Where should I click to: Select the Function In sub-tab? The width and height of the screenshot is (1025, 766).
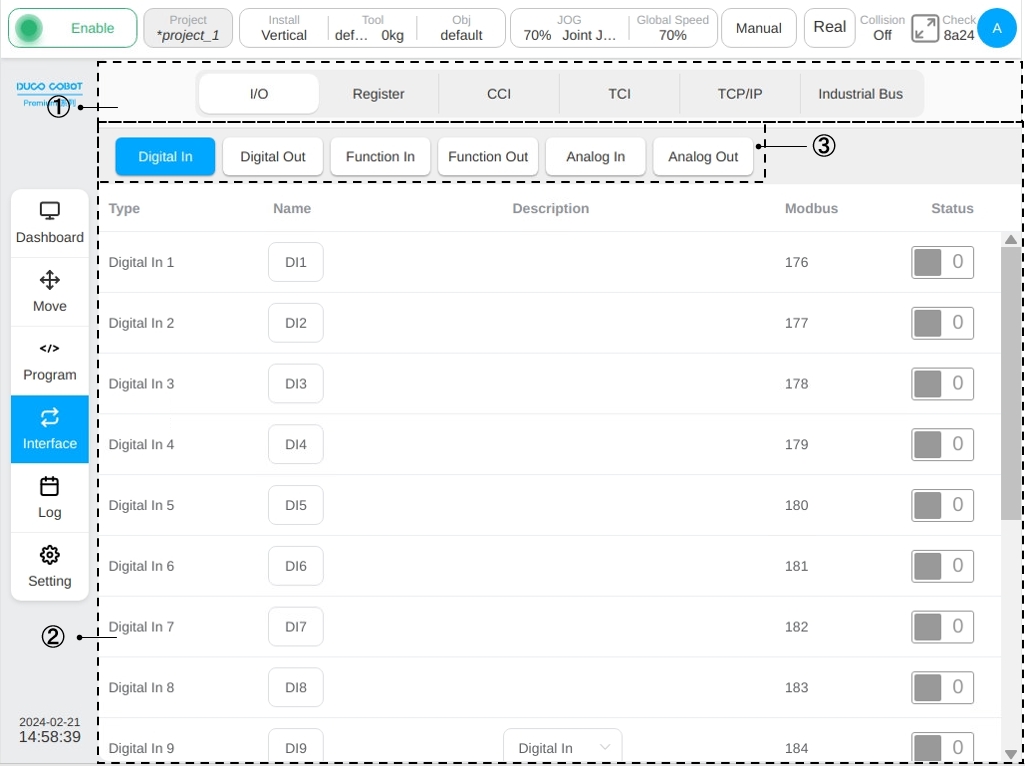click(x=380, y=157)
